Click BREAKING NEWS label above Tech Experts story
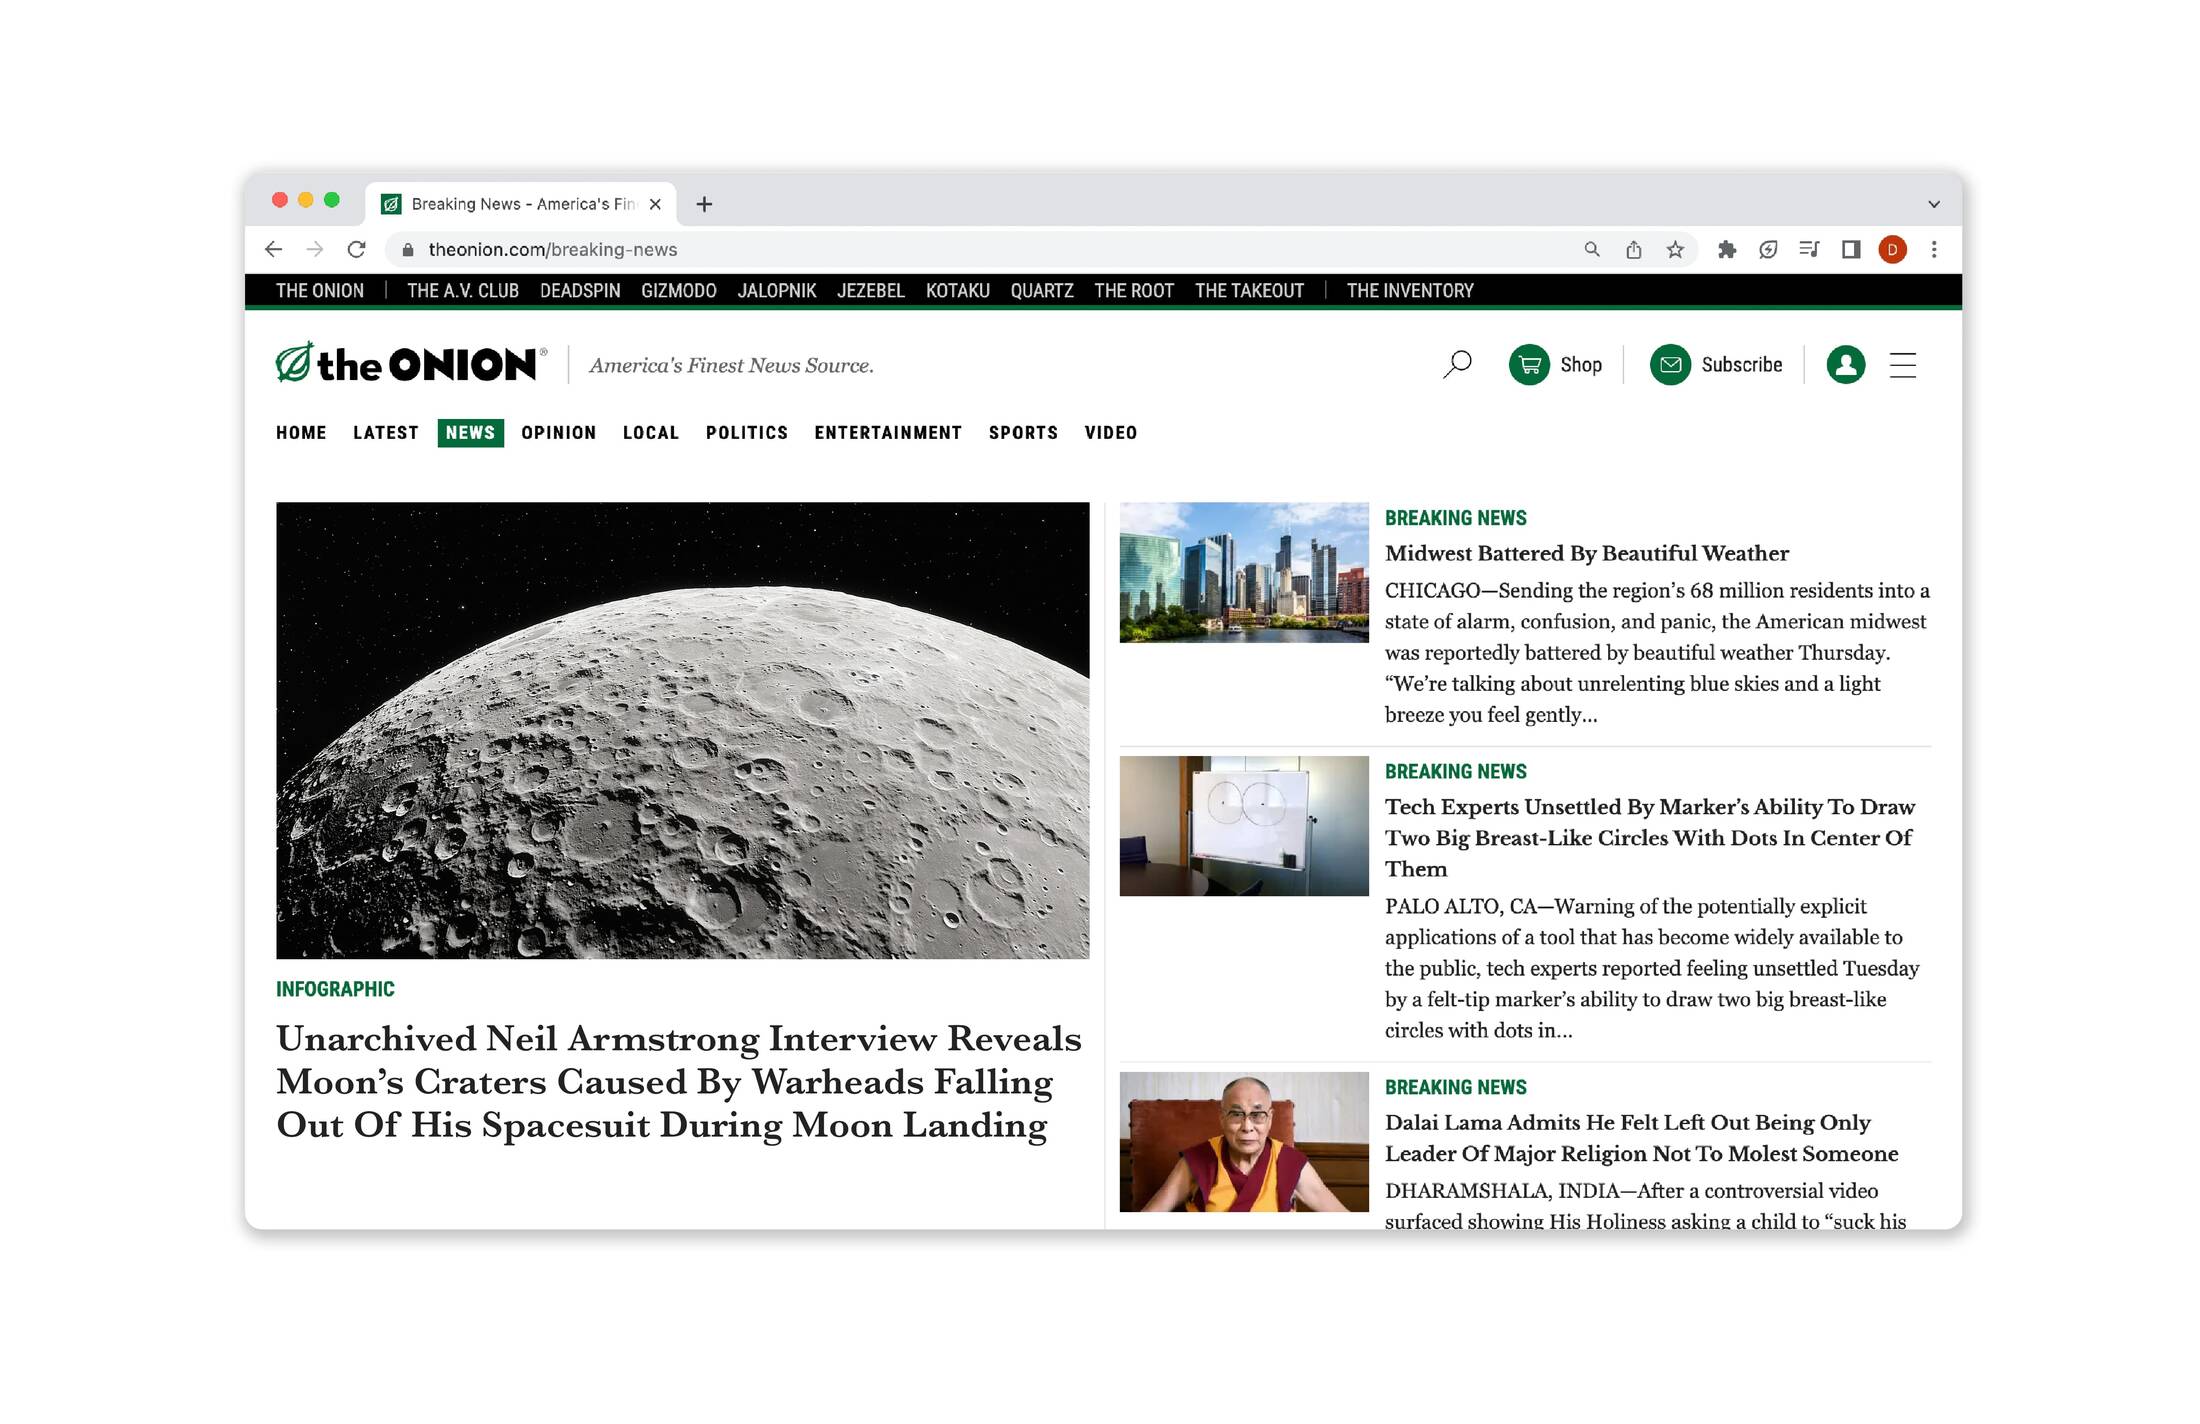 coord(1456,772)
